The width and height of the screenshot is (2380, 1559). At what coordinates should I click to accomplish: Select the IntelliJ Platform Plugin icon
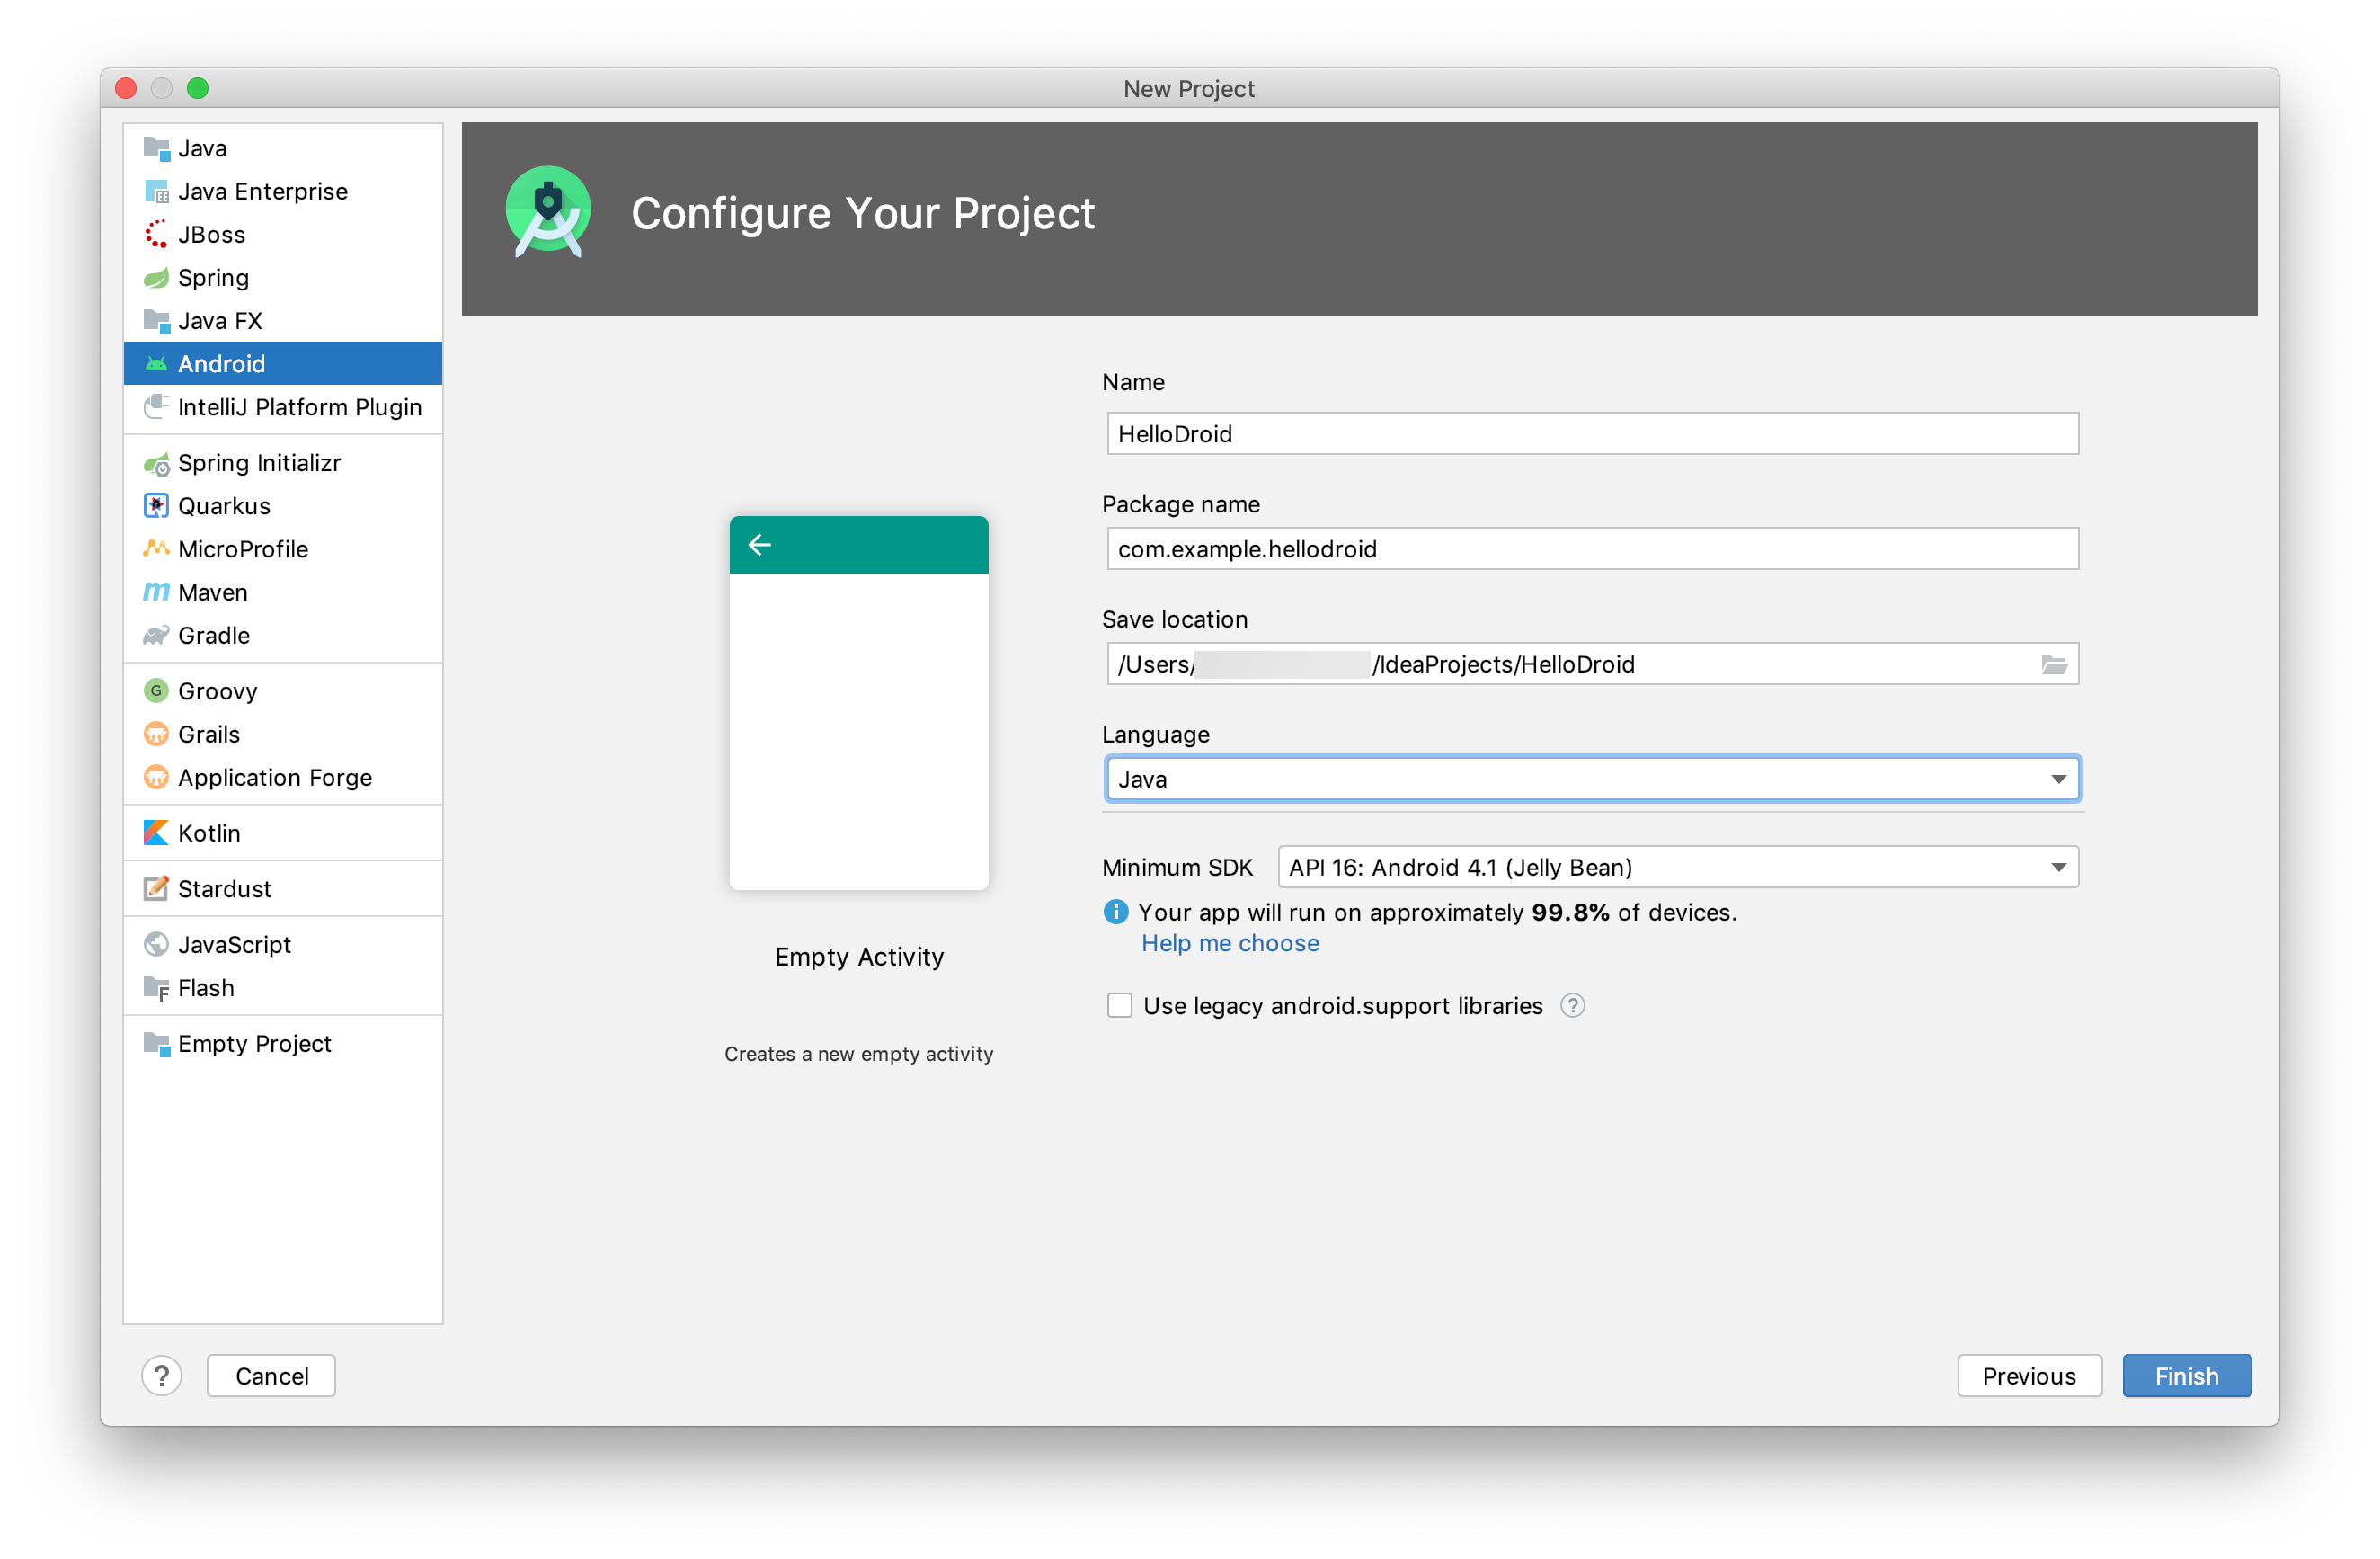(x=156, y=407)
